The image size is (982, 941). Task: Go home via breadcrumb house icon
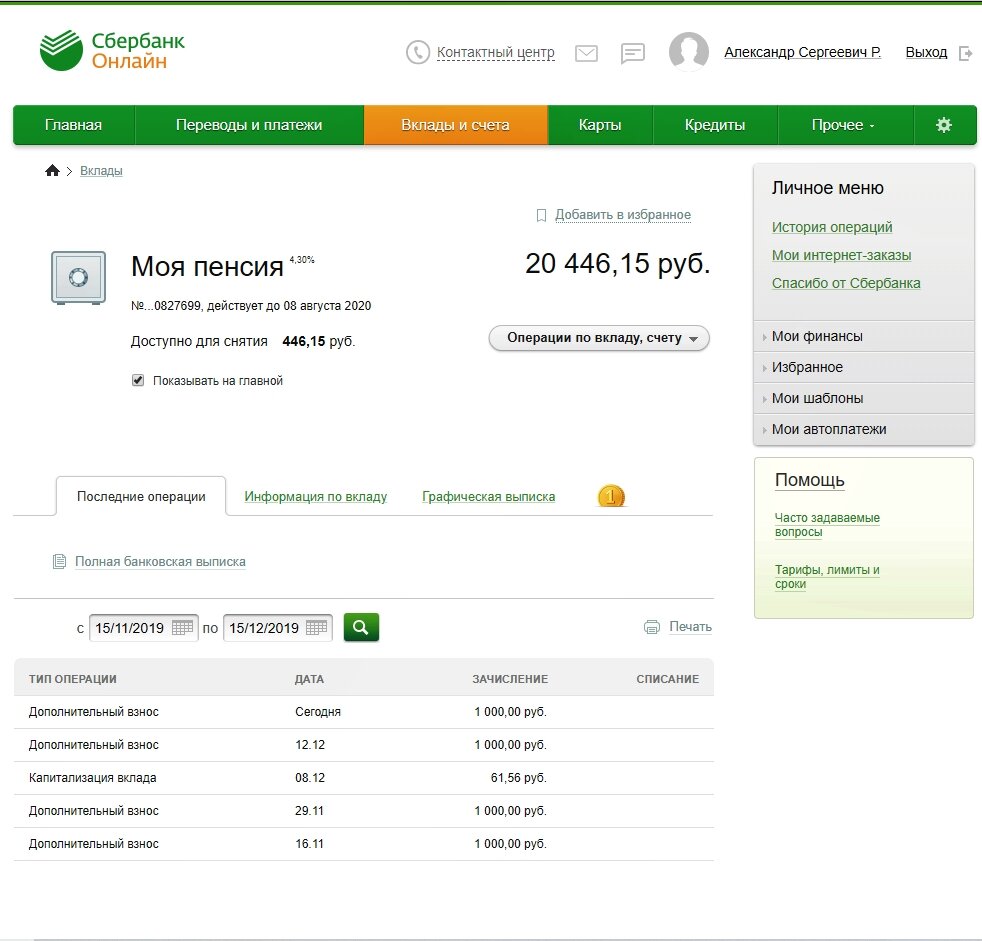click(x=52, y=170)
